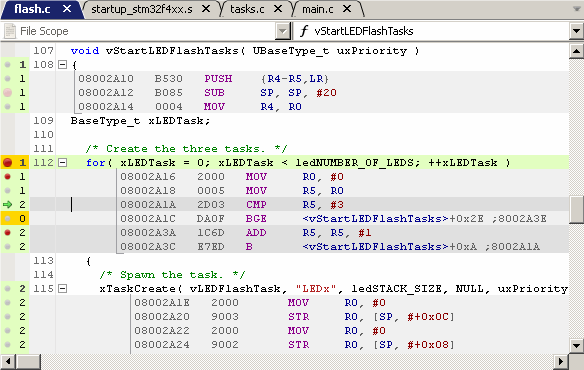Click the branch target ;8002A1A

(x=512, y=247)
